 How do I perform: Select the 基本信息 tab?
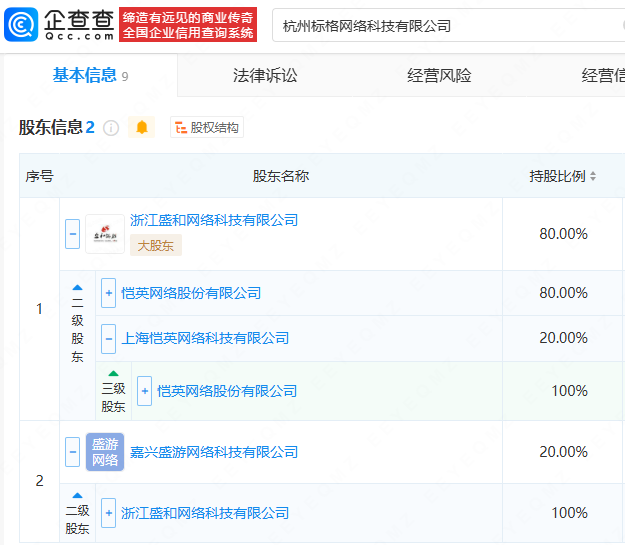84,76
